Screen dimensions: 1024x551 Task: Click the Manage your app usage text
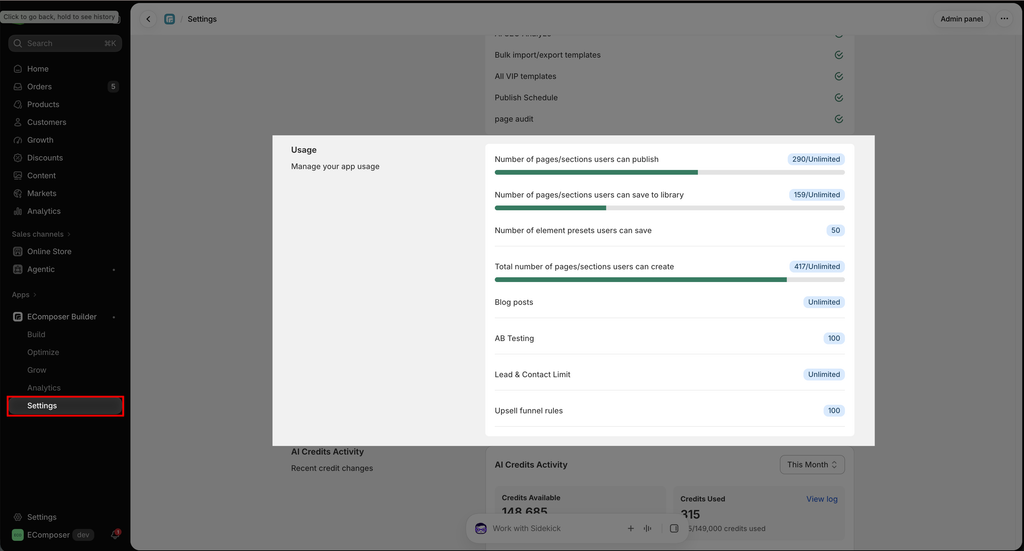[x=335, y=166]
